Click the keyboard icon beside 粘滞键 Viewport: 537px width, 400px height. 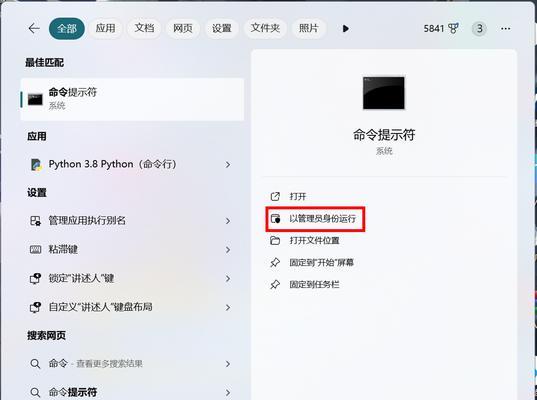coord(36,250)
